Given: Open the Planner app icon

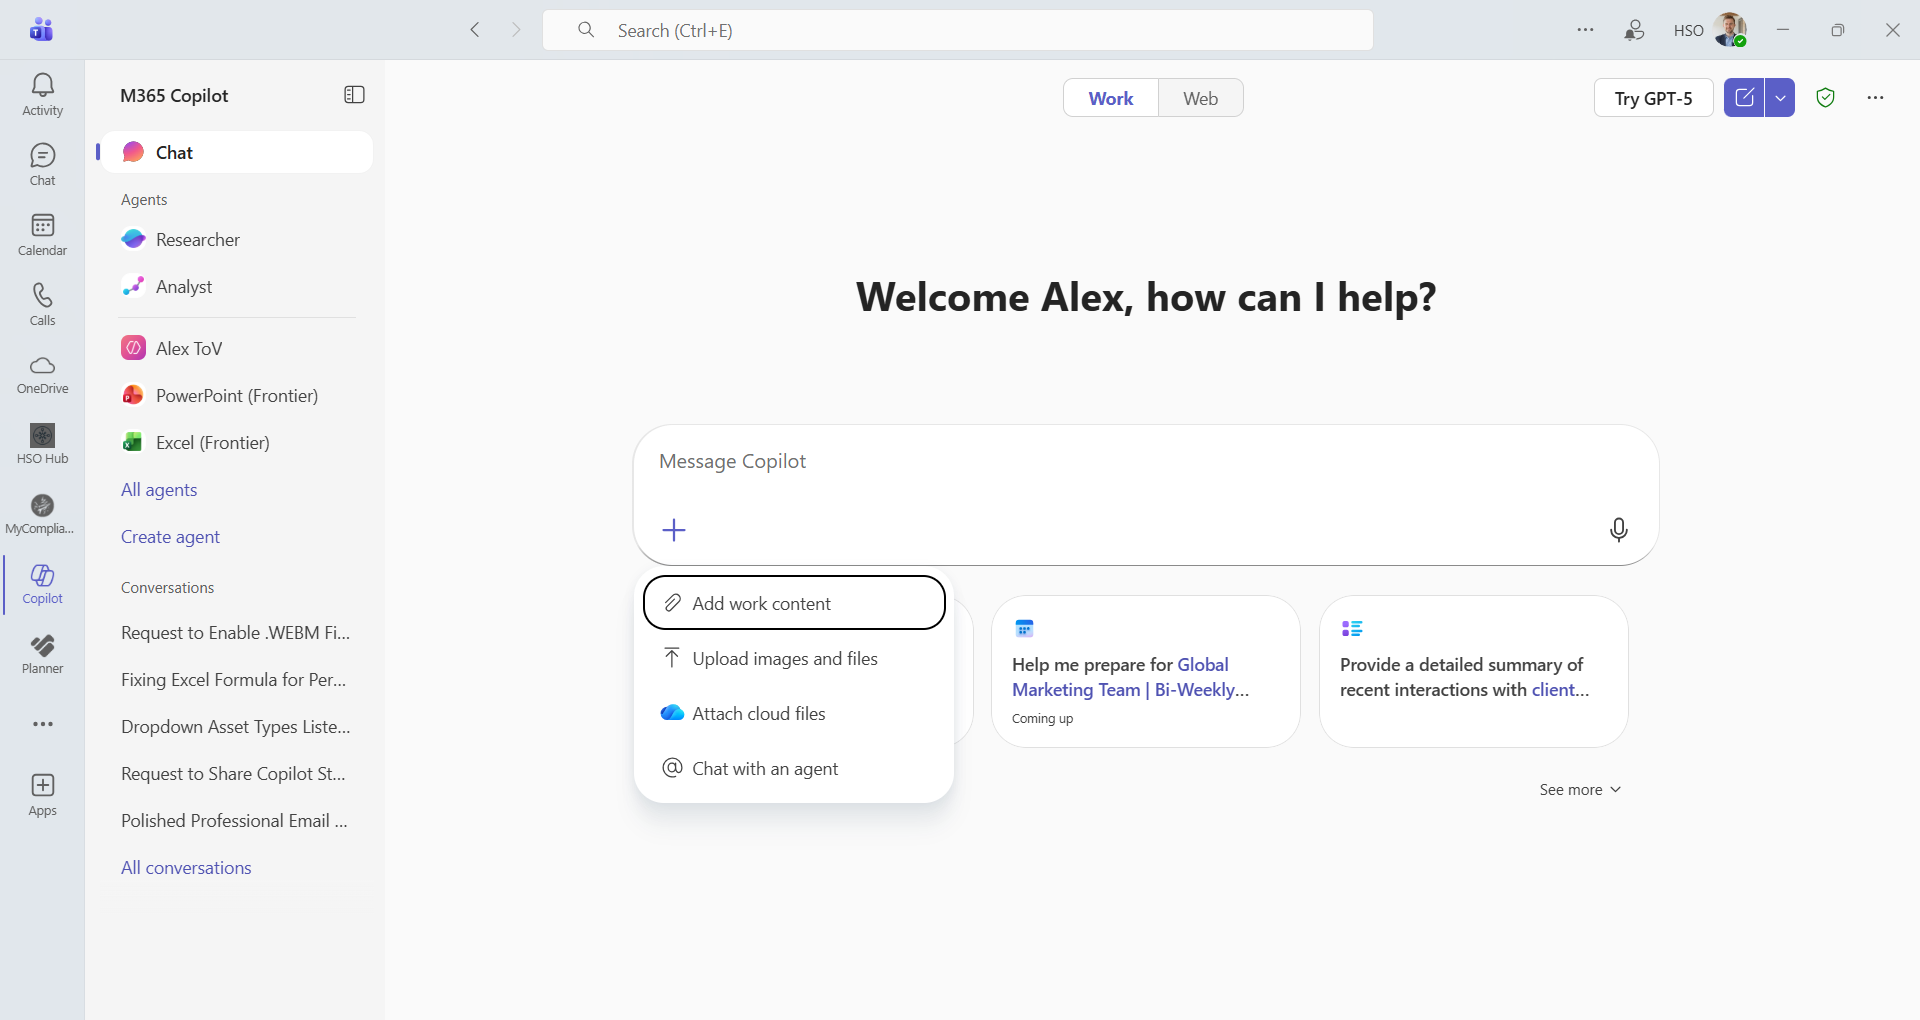Looking at the screenshot, I should [x=42, y=654].
